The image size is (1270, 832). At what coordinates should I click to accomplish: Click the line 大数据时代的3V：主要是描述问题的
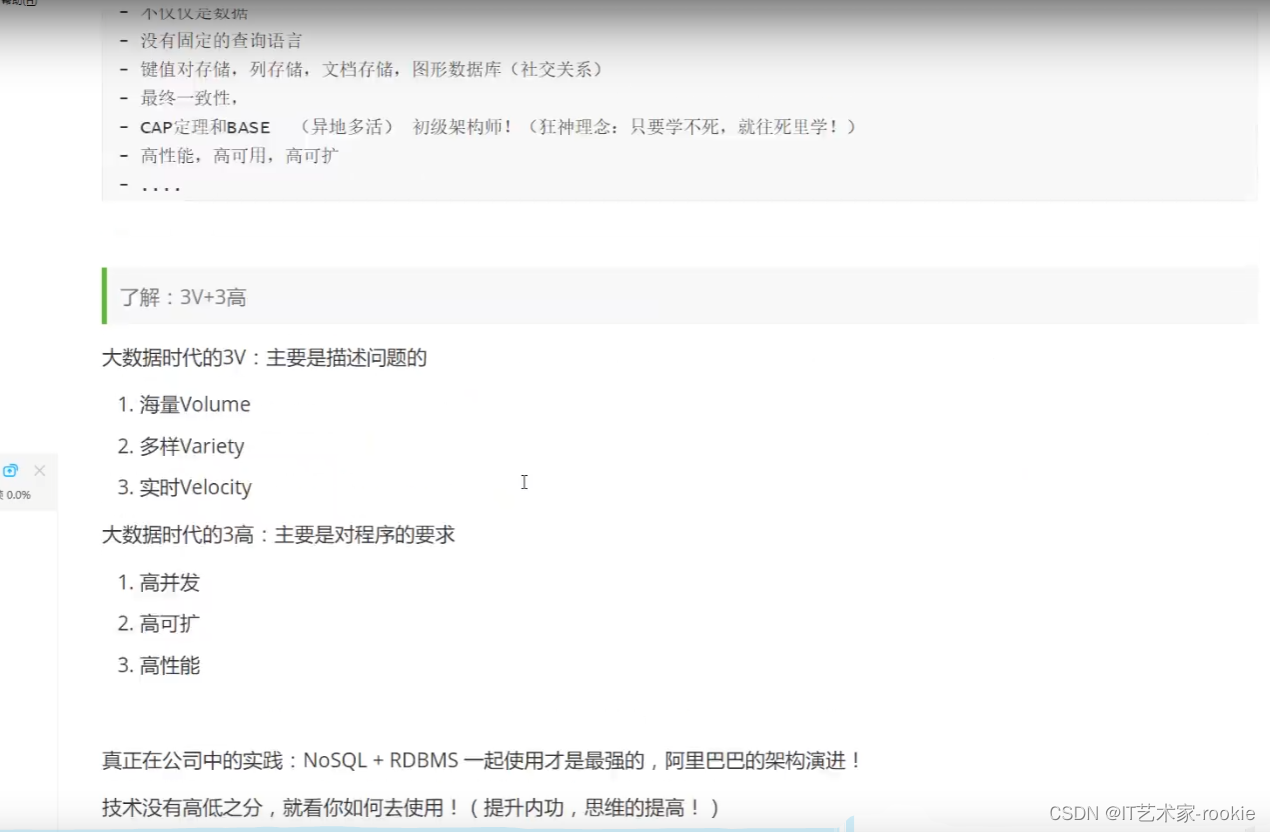(264, 357)
